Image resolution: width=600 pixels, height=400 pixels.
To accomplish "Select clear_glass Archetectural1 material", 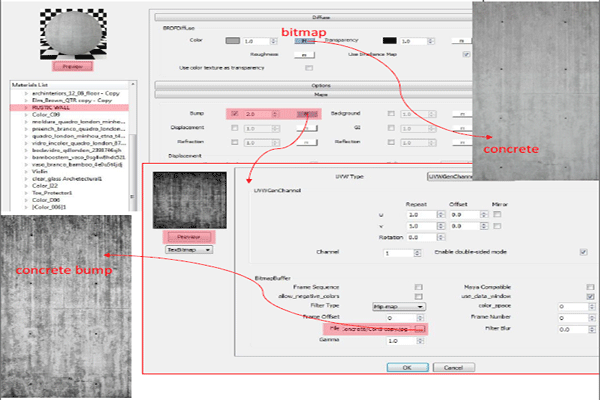I will click(67, 179).
